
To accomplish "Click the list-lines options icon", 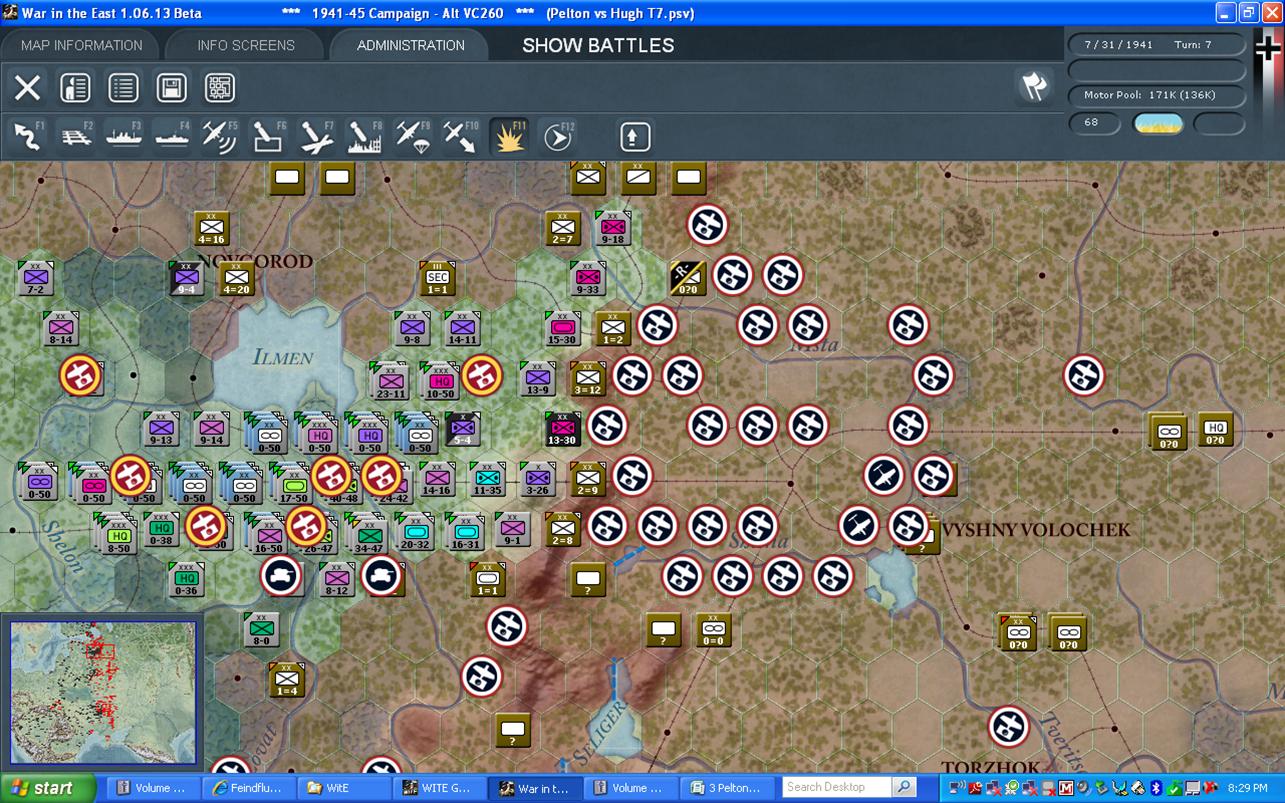I will point(123,88).
